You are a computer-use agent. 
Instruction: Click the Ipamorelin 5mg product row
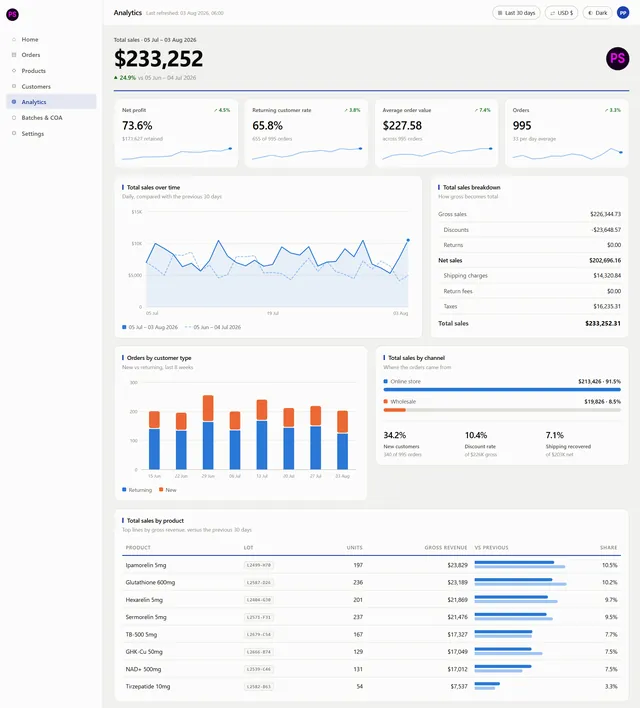371,565
